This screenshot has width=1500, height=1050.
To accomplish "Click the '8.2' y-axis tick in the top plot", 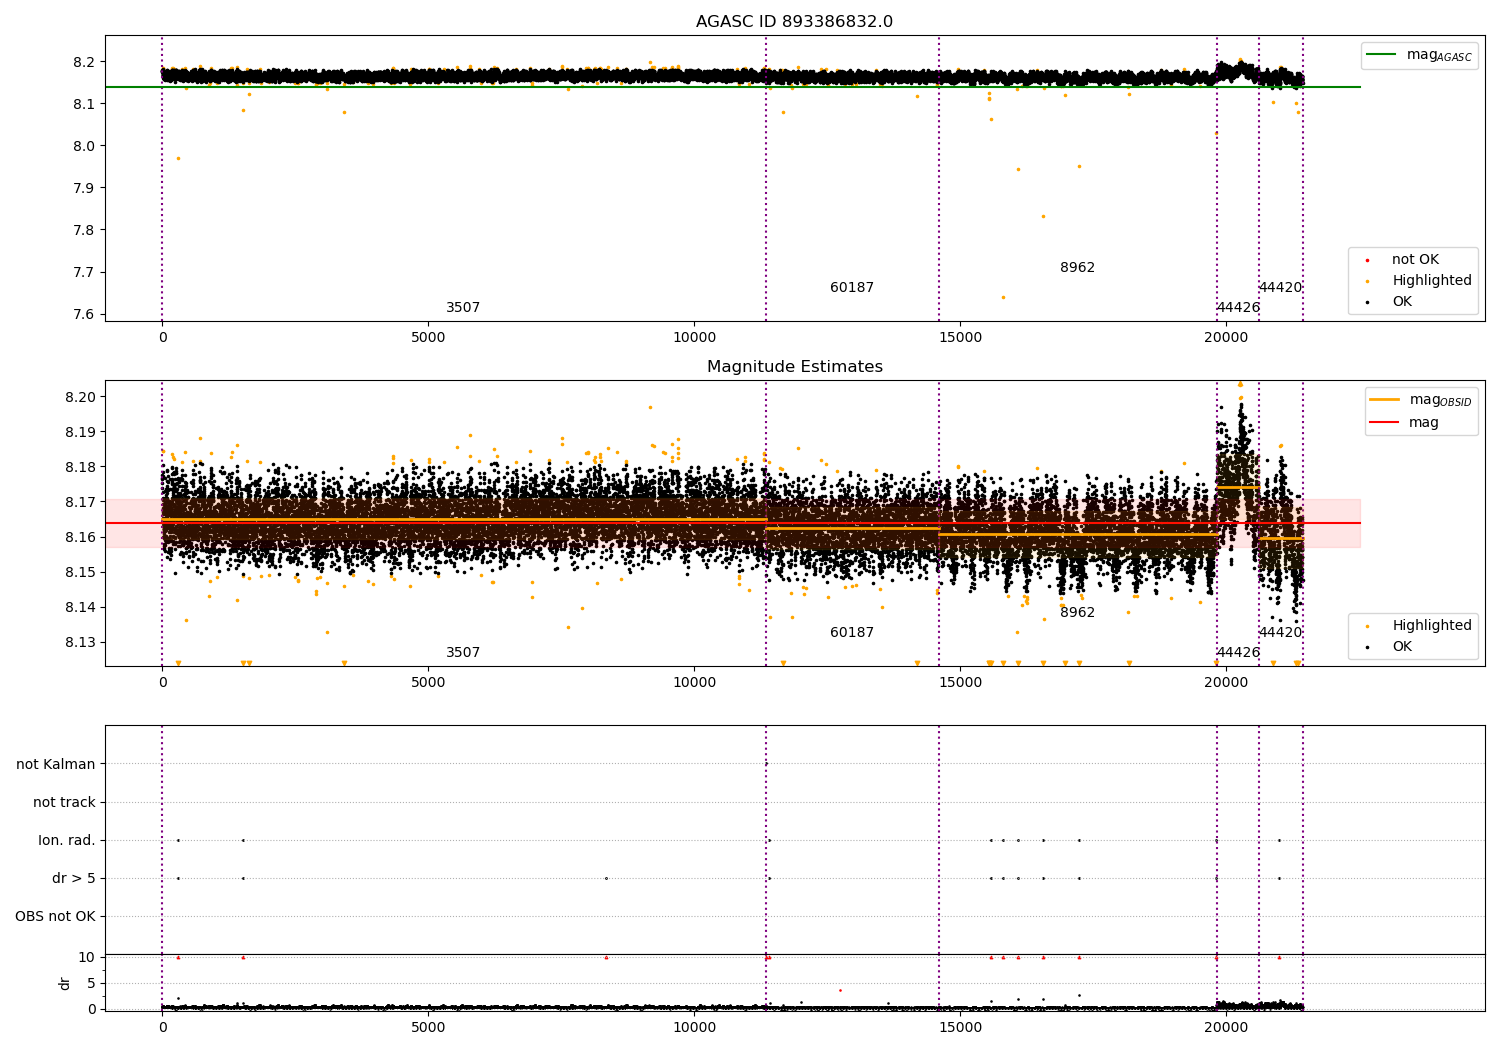I will point(84,62).
